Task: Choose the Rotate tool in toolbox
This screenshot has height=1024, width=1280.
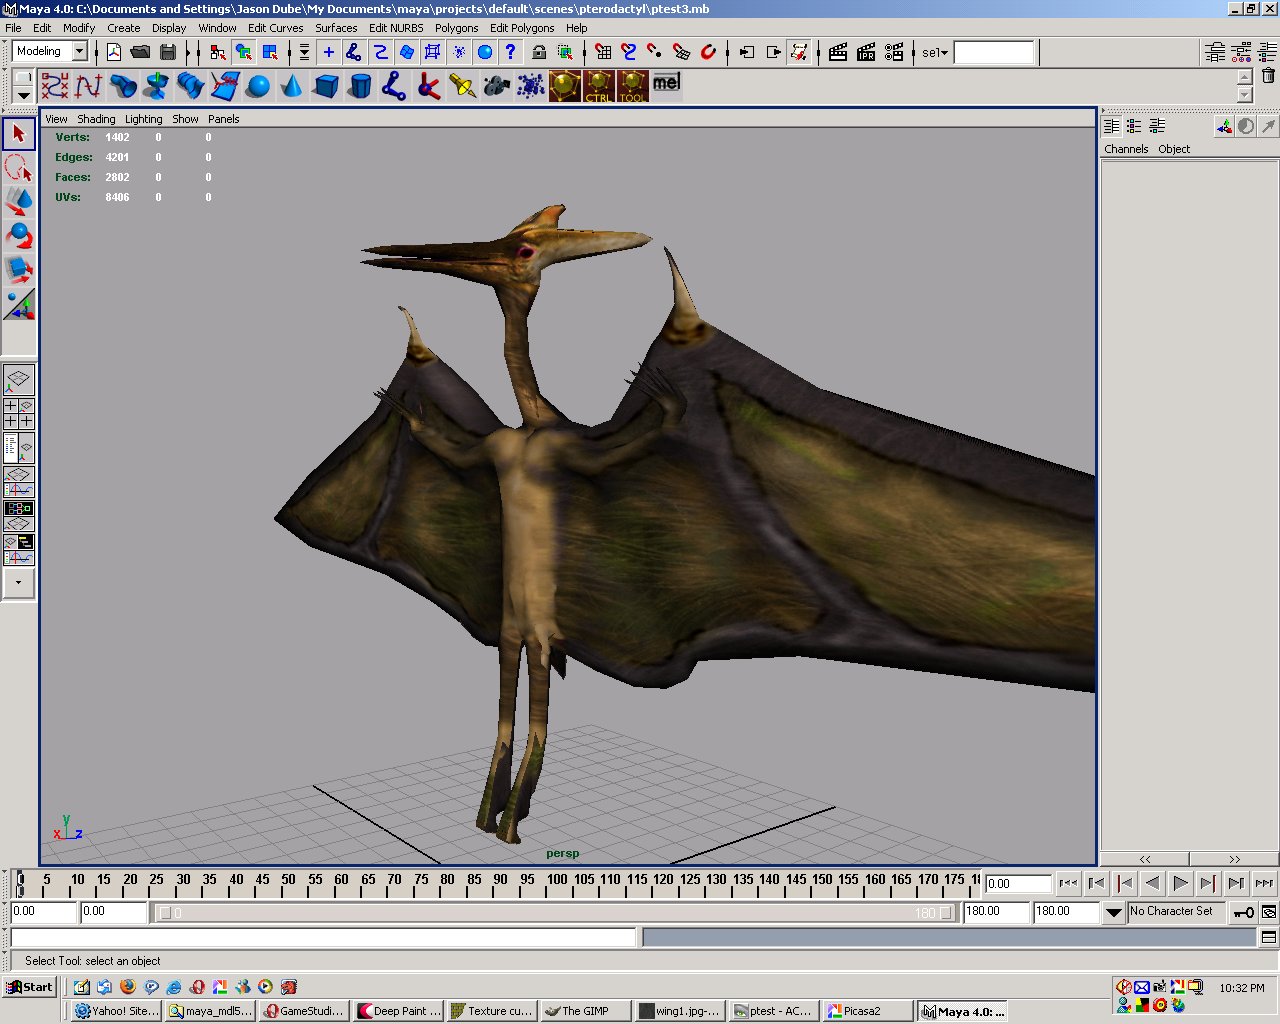Action: tap(19, 235)
